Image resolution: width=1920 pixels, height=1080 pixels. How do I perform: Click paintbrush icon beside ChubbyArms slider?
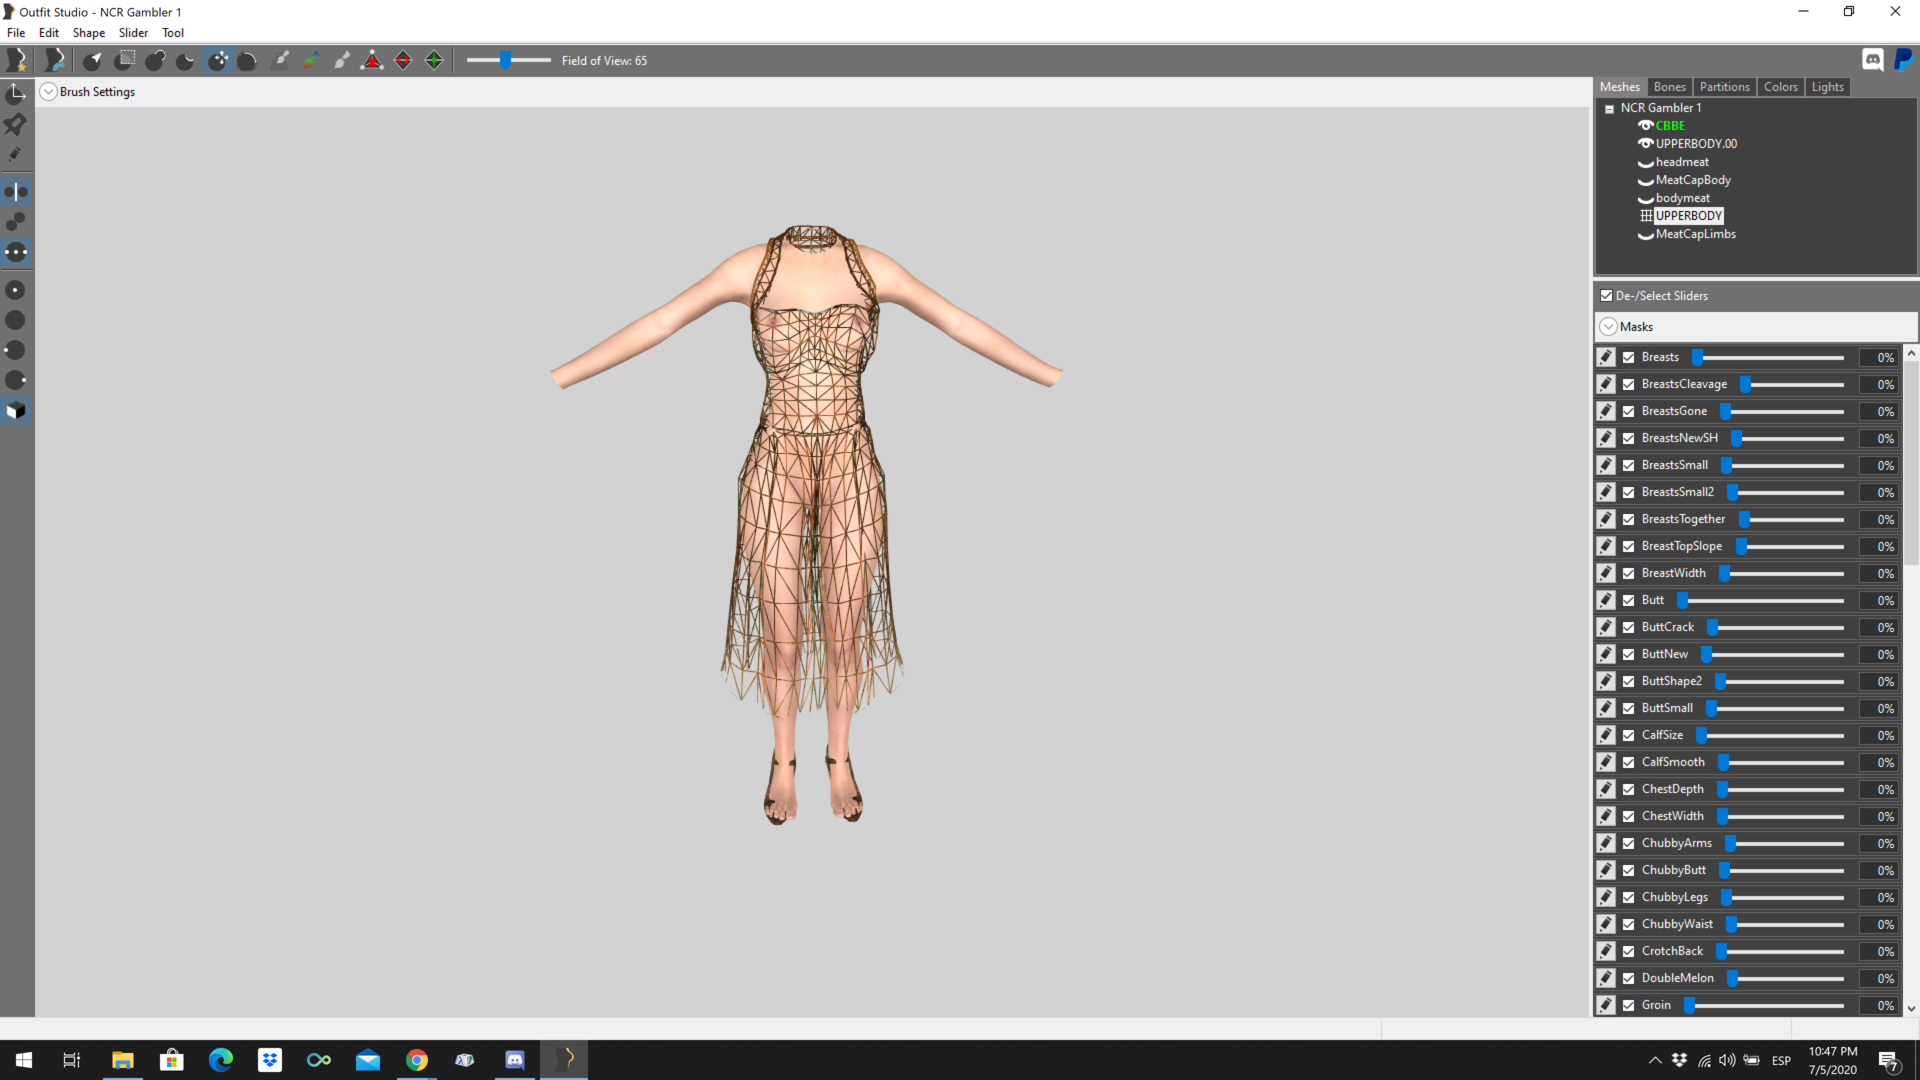[1606, 843]
